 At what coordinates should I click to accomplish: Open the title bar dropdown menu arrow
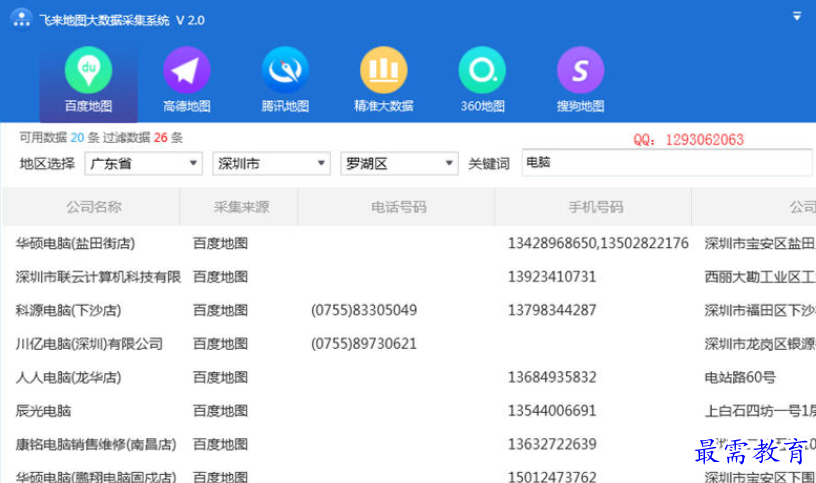pyautogui.click(x=797, y=16)
